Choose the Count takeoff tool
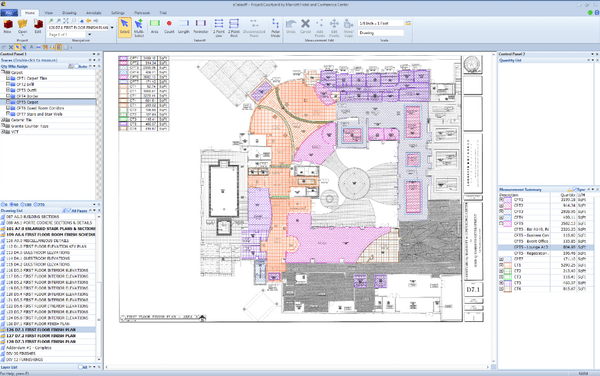Screen dimensions: 600x376 click(x=169, y=26)
